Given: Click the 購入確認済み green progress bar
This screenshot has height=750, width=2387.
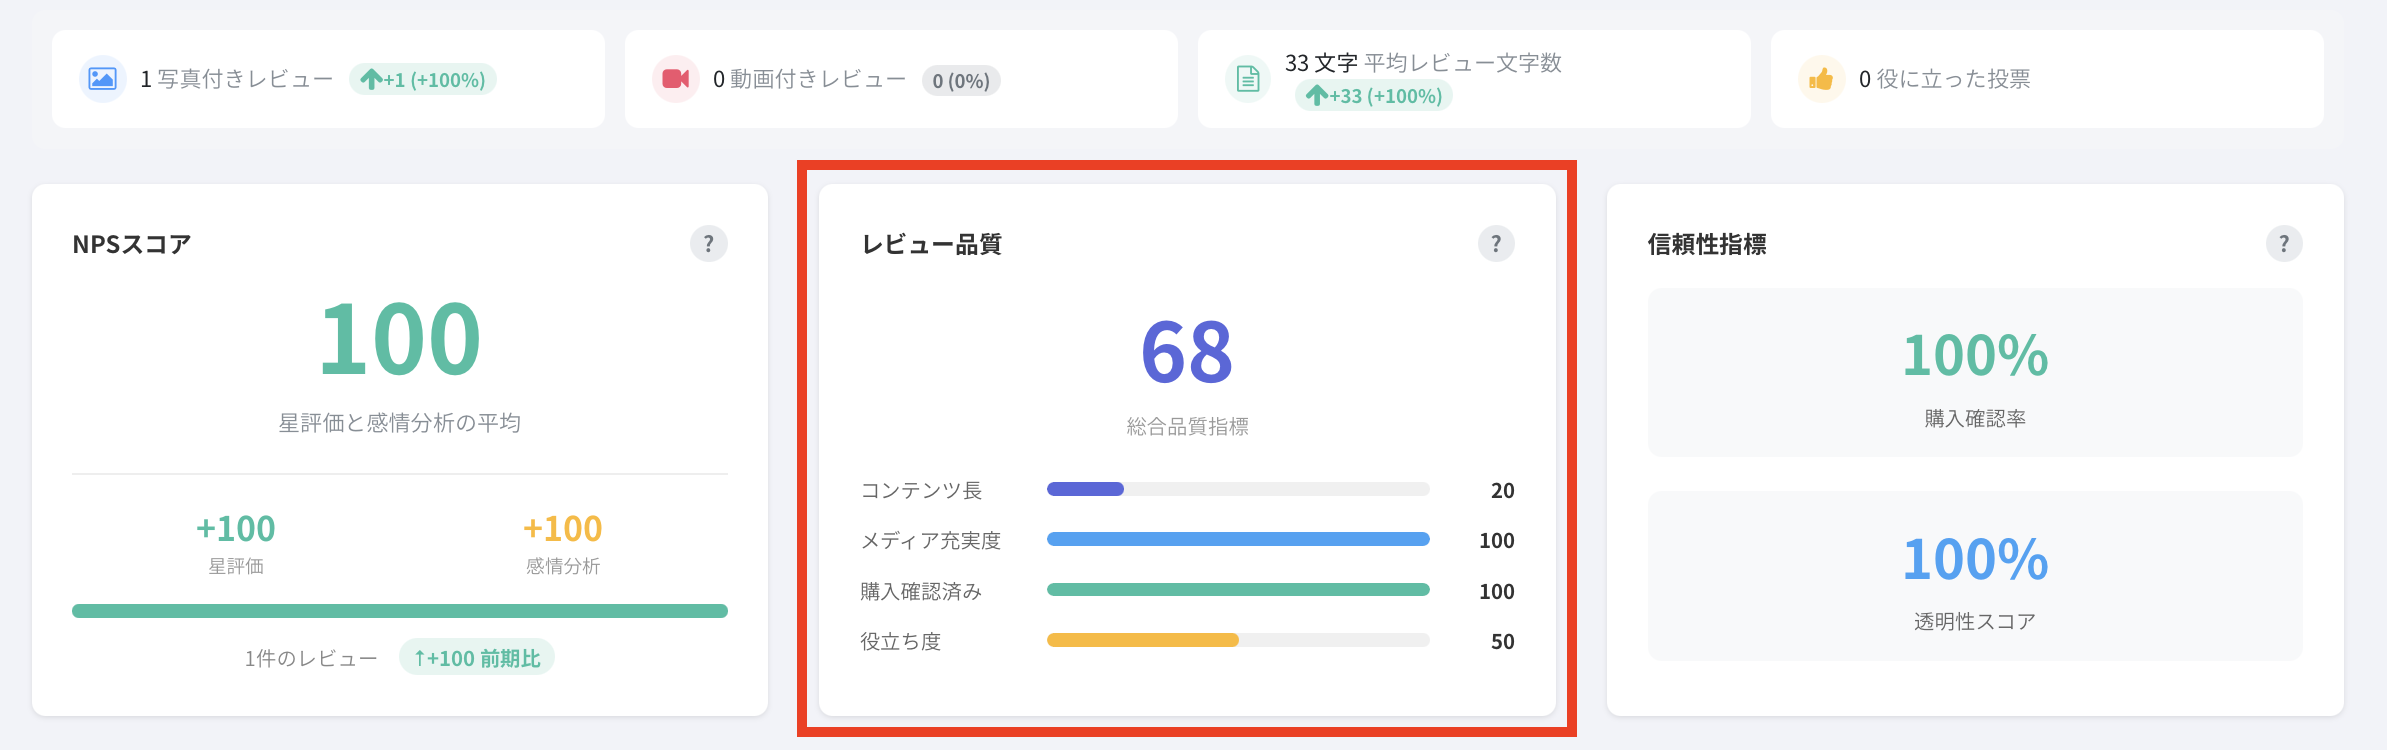Looking at the screenshot, I should click(1238, 590).
